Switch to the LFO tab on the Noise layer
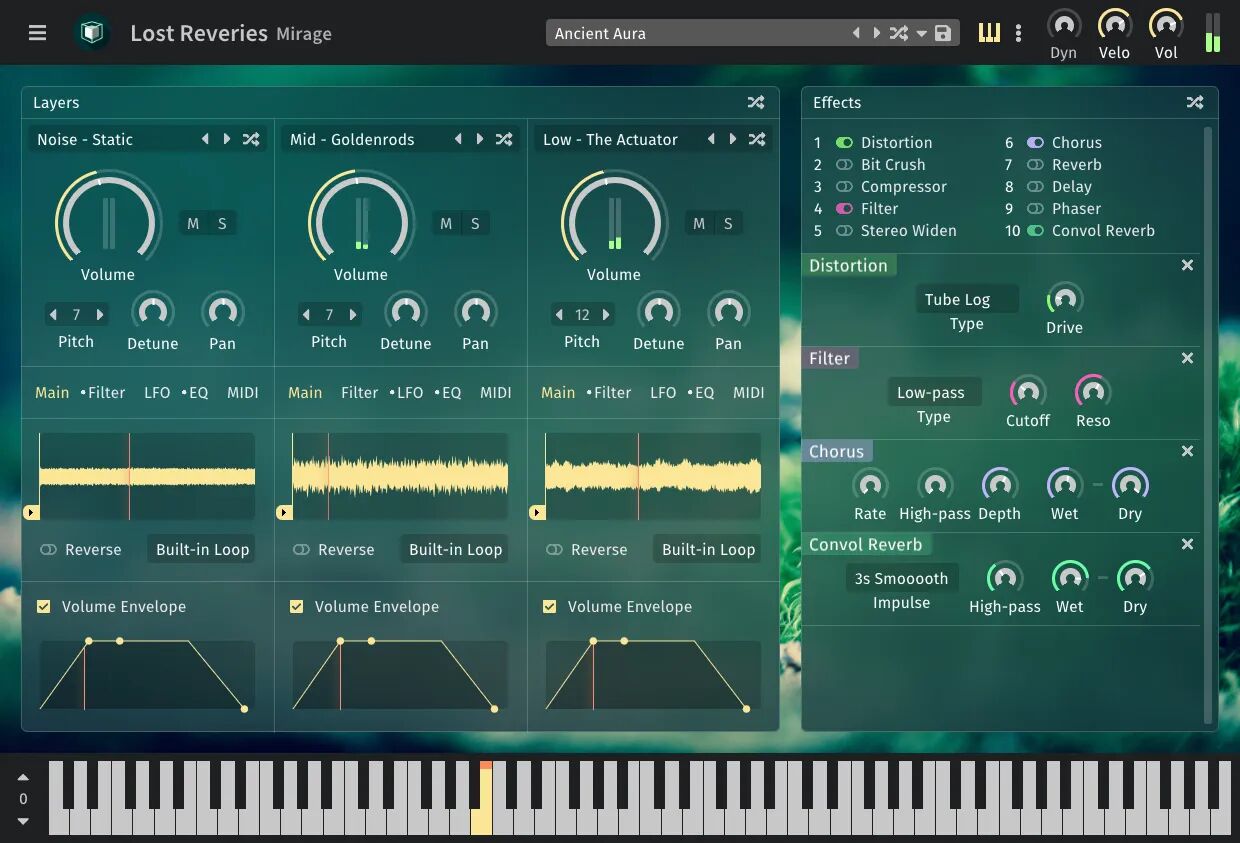Screen dimensions: 1240x843 (x=157, y=392)
